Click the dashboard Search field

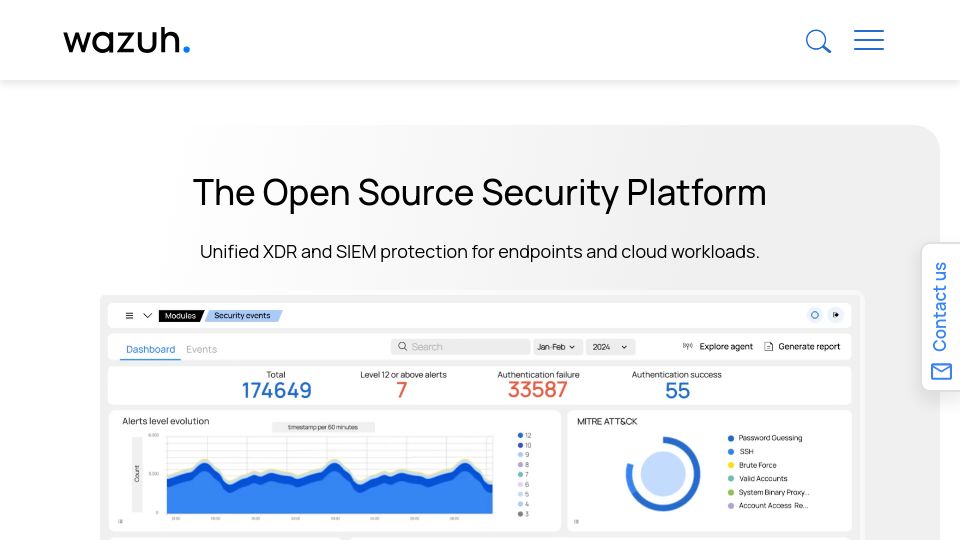click(460, 347)
